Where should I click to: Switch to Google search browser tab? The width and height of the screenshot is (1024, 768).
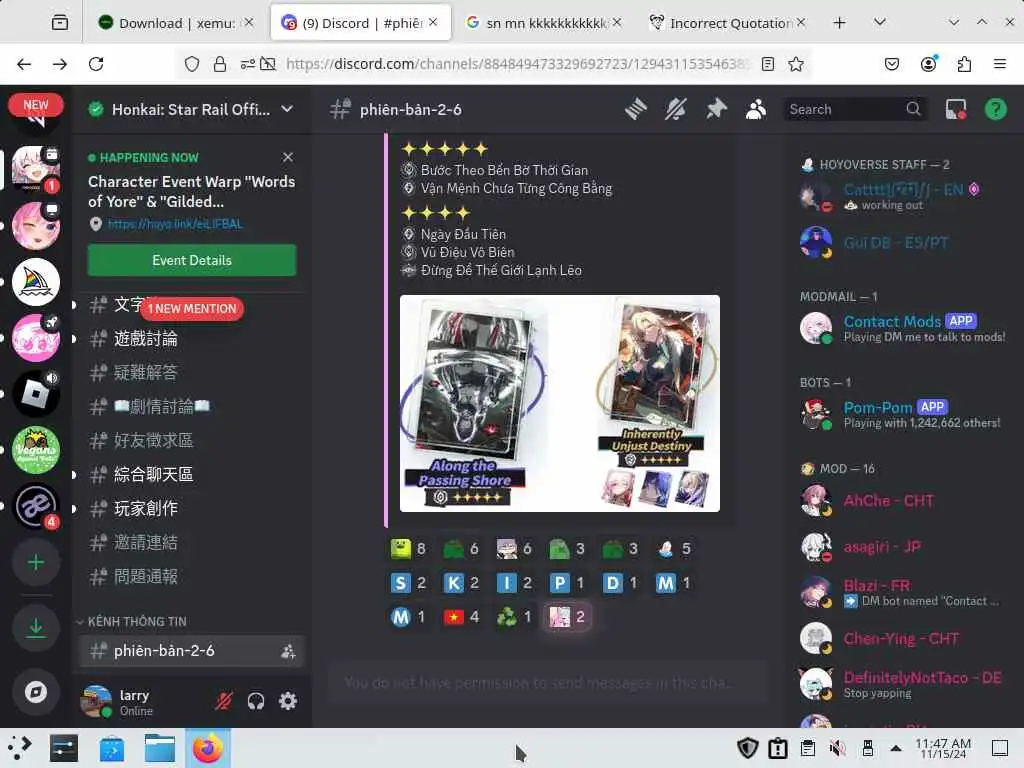[x=543, y=23]
